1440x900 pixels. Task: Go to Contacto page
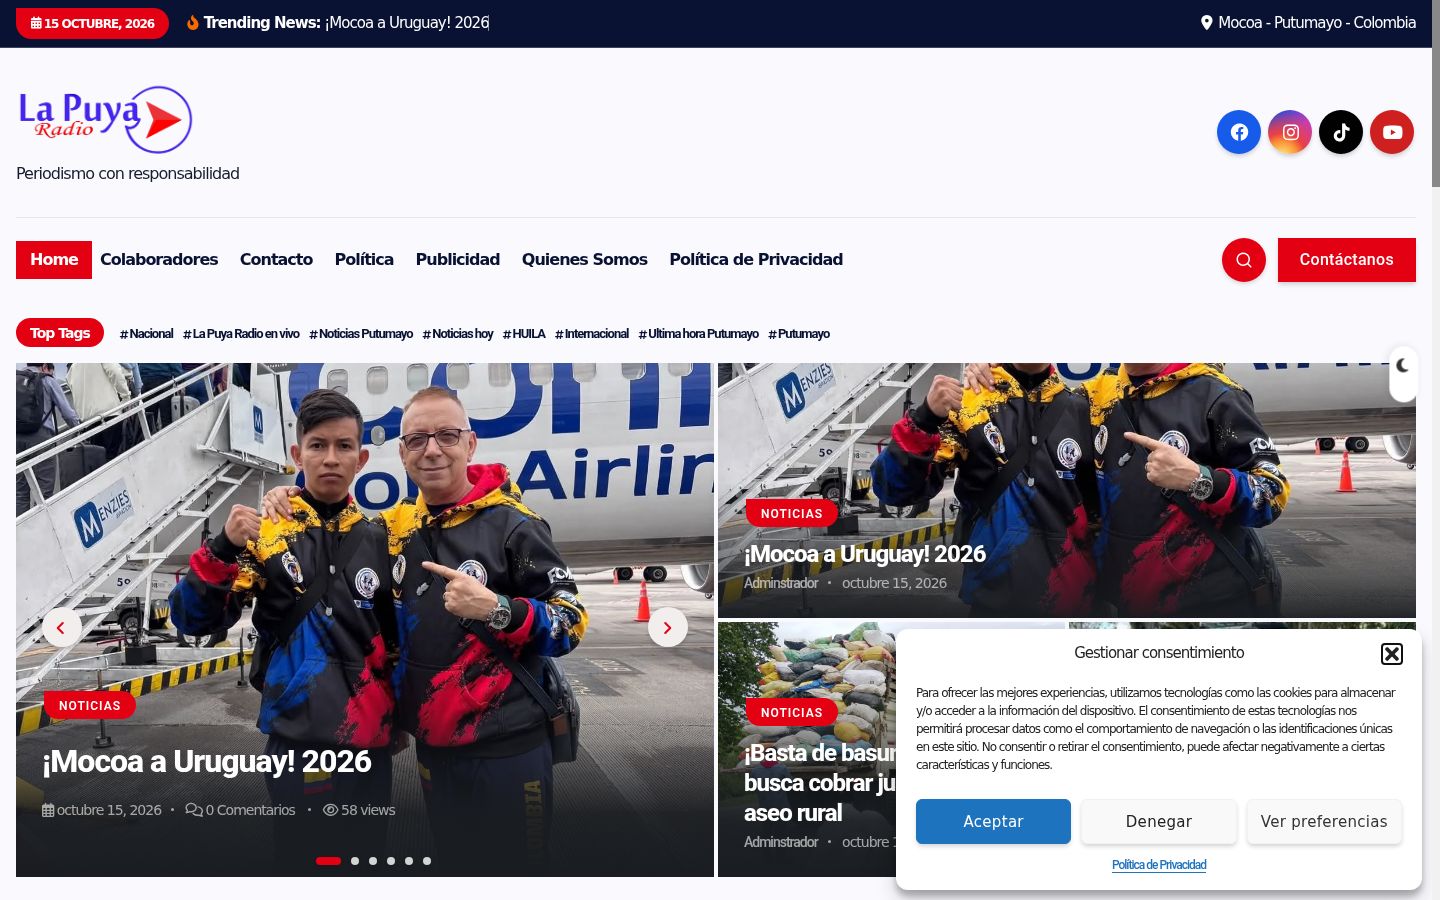(276, 260)
